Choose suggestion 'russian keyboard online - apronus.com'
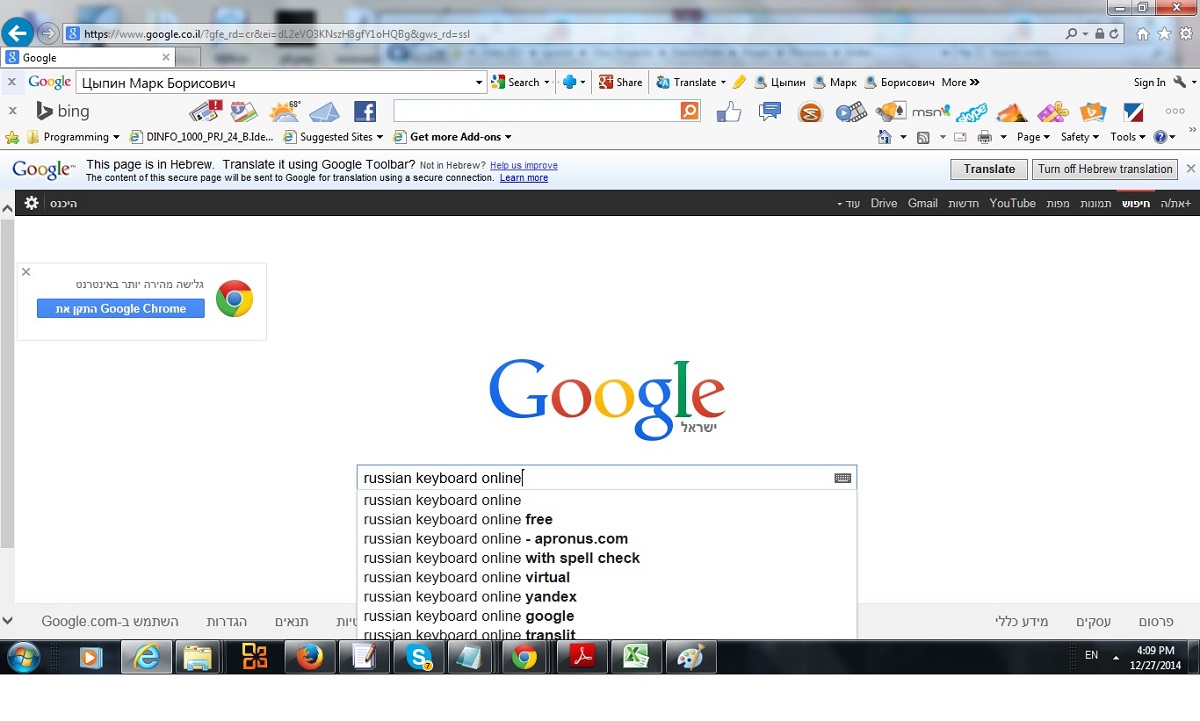 [607, 539]
